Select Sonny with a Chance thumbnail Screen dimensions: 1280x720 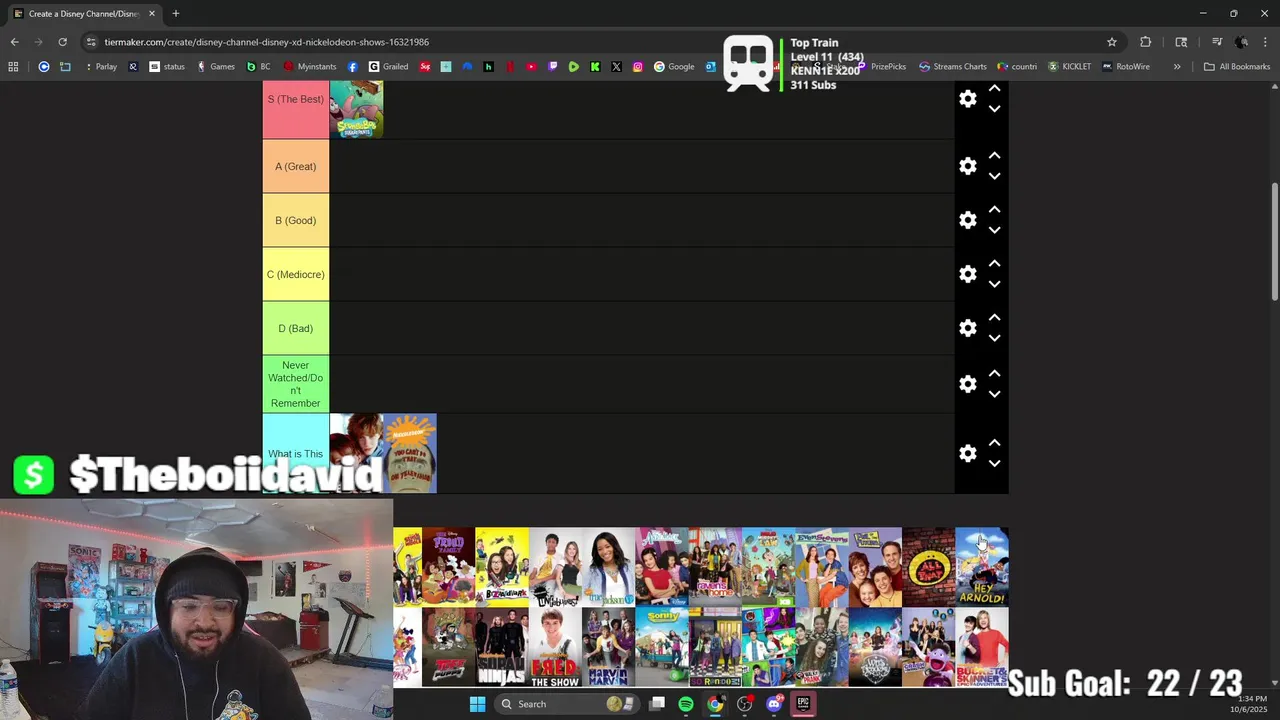click(662, 647)
